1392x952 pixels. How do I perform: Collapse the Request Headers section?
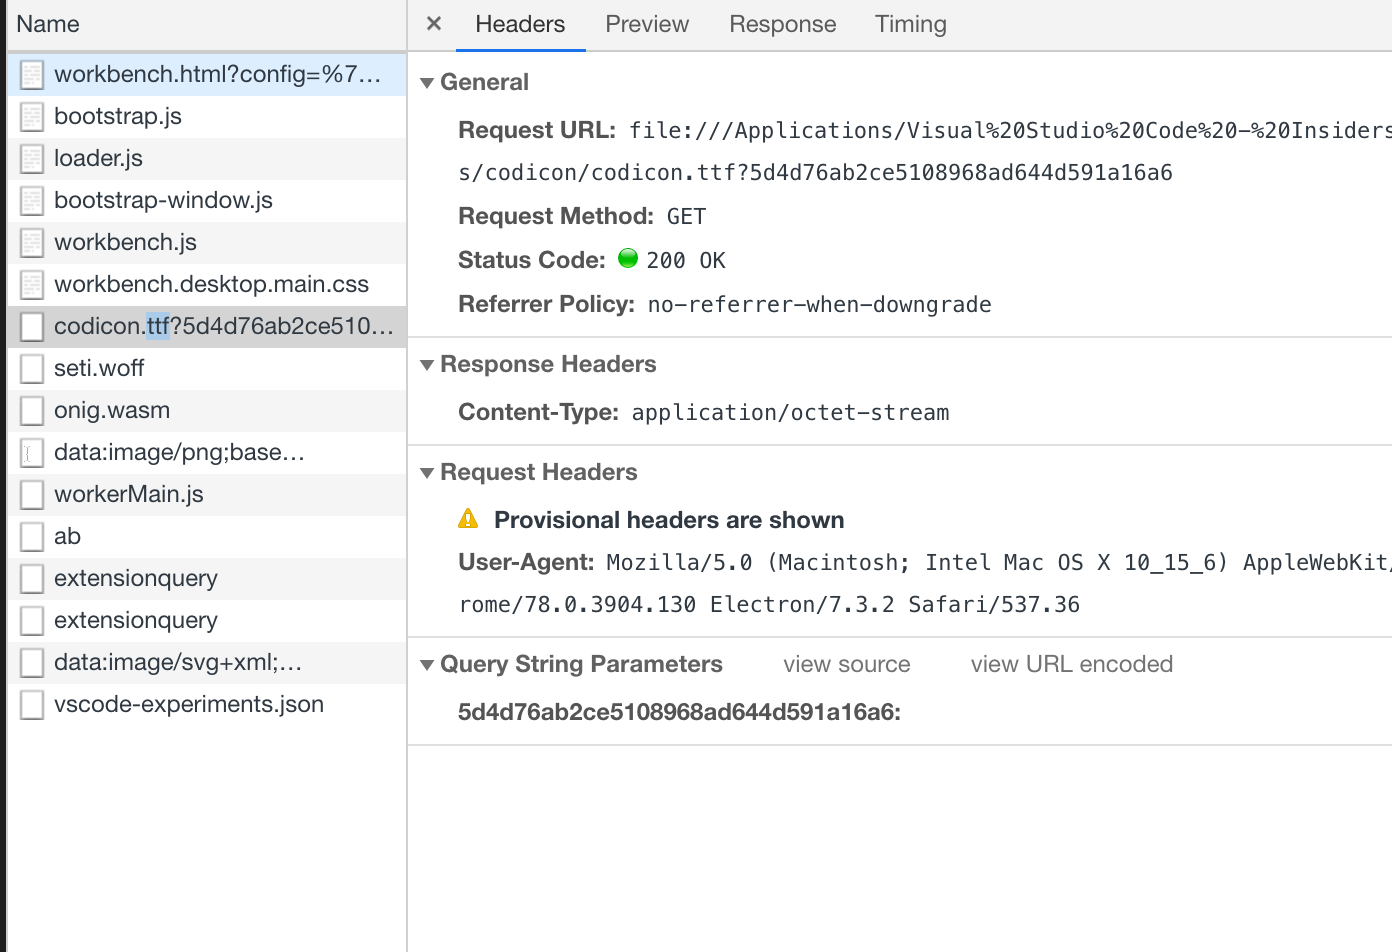(427, 472)
